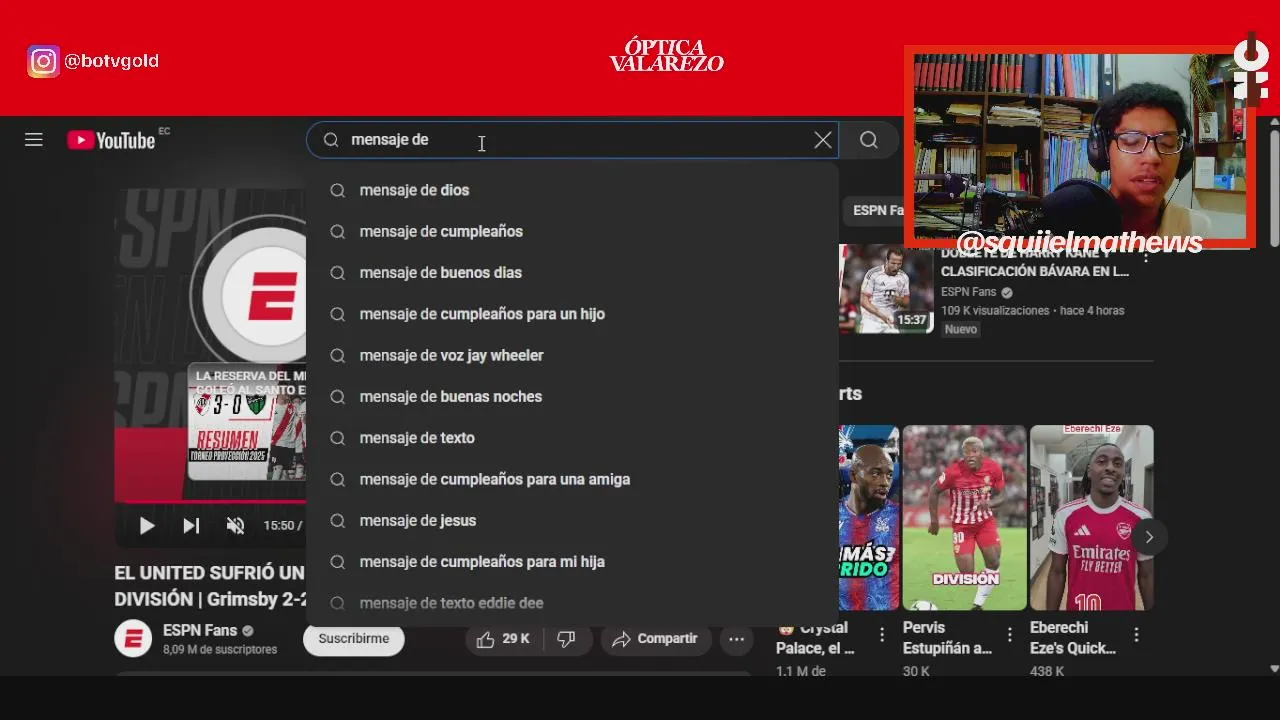1280x720 pixels.
Task: Open the Eberechi Eze short thumbnail
Action: (x=1091, y=517)
